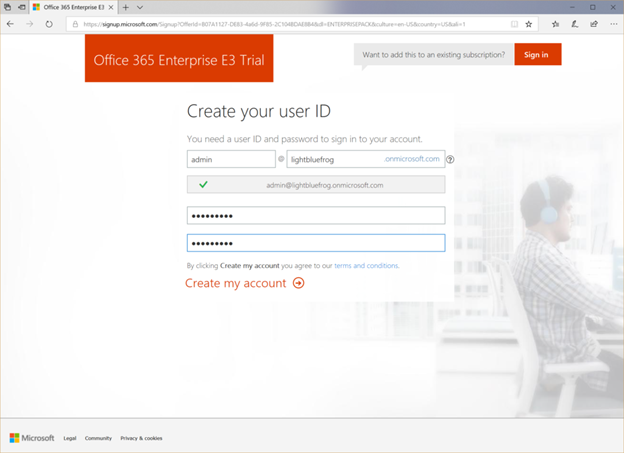The width and height of the screenshot is (624, 453).
Task: Select the Office 365 Enterprise E3 tab
Action: click(74, 7)
